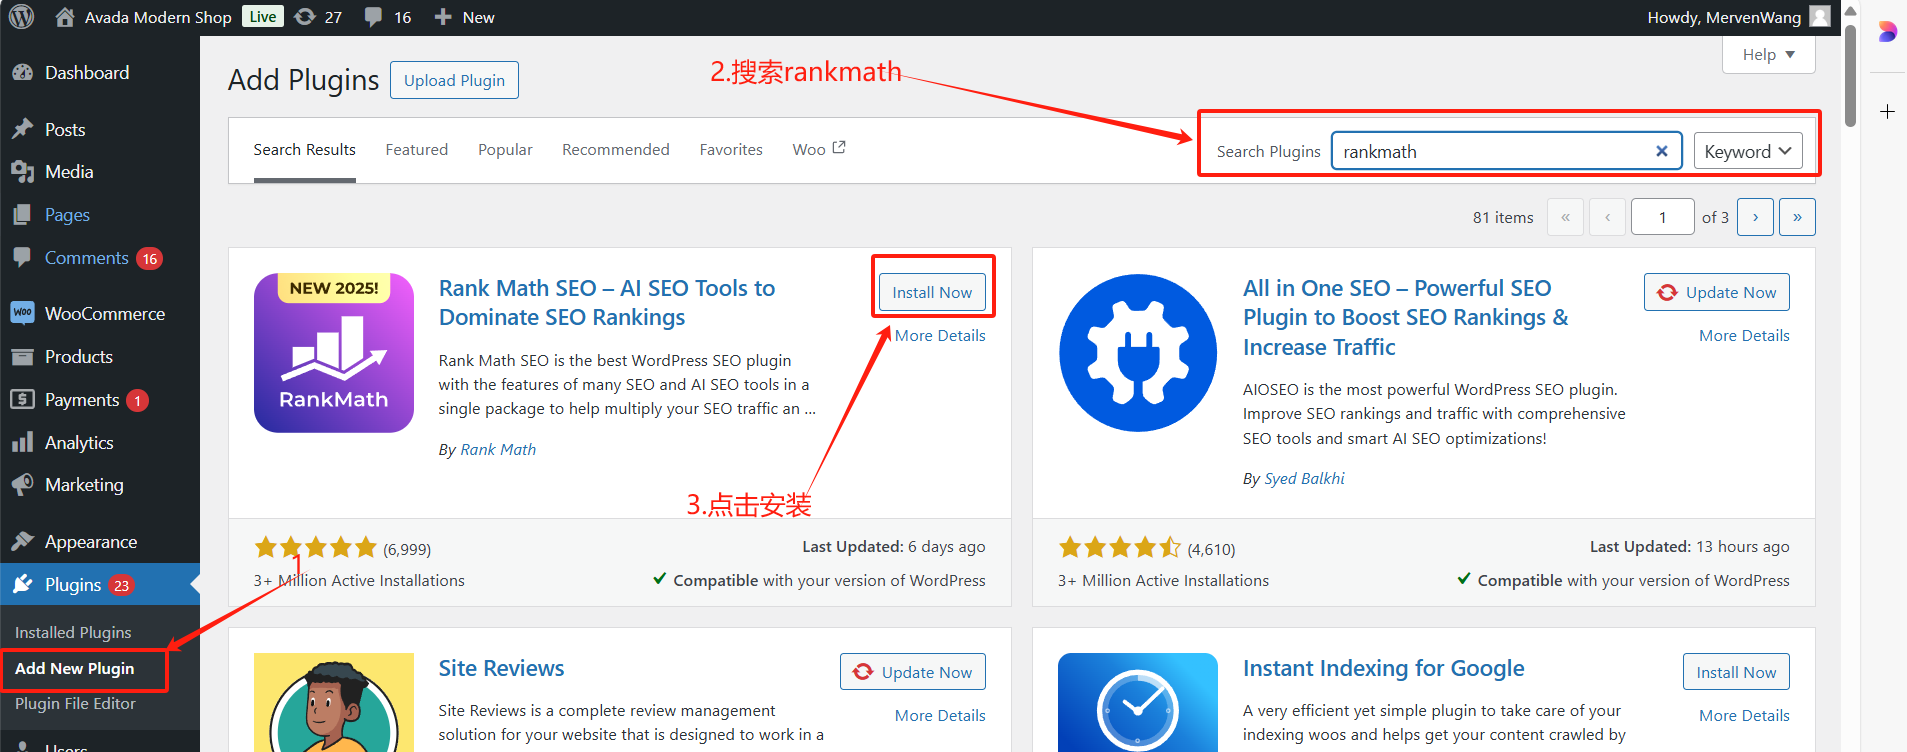The image size is (1907, 752).
Task: Open the Keyword search type dropdown
Action: point(1748,151)
